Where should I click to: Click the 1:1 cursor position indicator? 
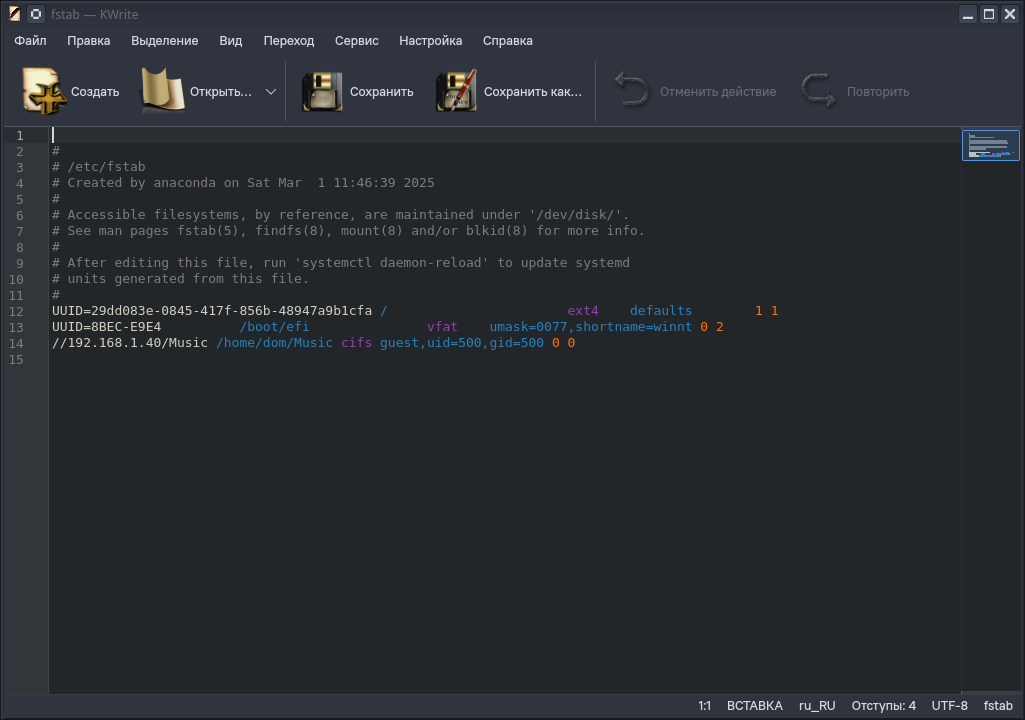[704, 706]
